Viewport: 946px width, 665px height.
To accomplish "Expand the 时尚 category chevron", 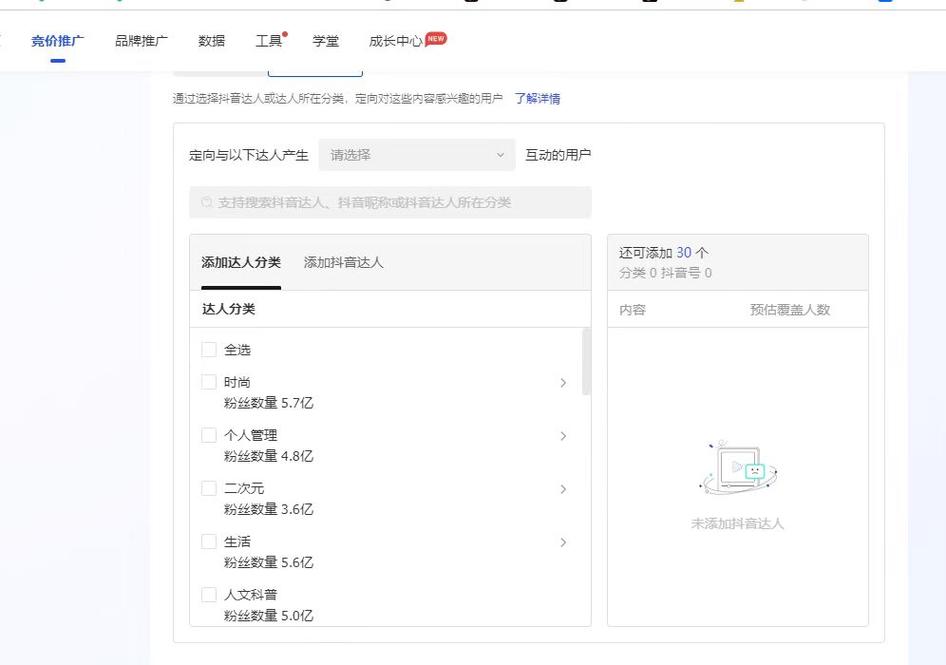I will [563, 383].
